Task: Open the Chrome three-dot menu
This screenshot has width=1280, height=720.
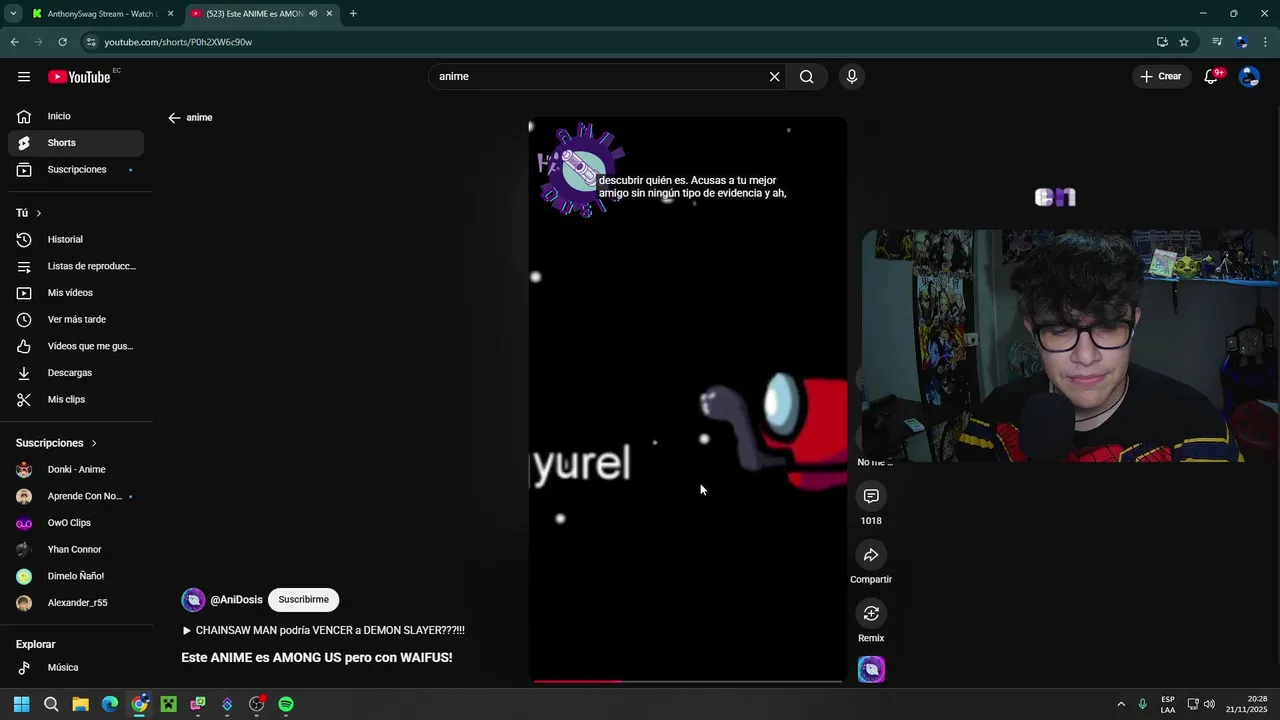Action: 1266,42
